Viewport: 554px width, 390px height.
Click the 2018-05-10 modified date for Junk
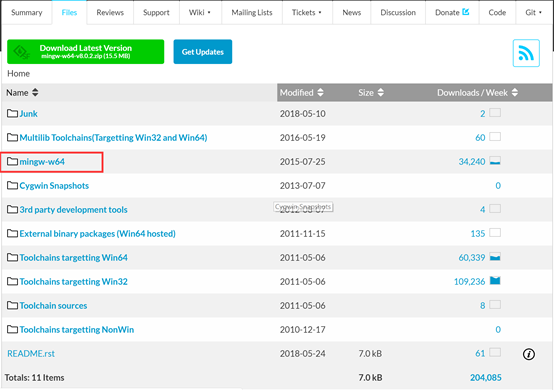(x=302, y=113)
